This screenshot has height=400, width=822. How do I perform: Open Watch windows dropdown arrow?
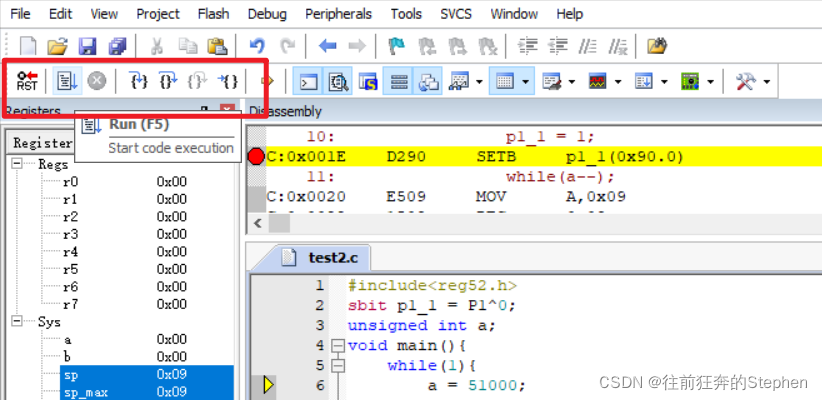[479, 82]
